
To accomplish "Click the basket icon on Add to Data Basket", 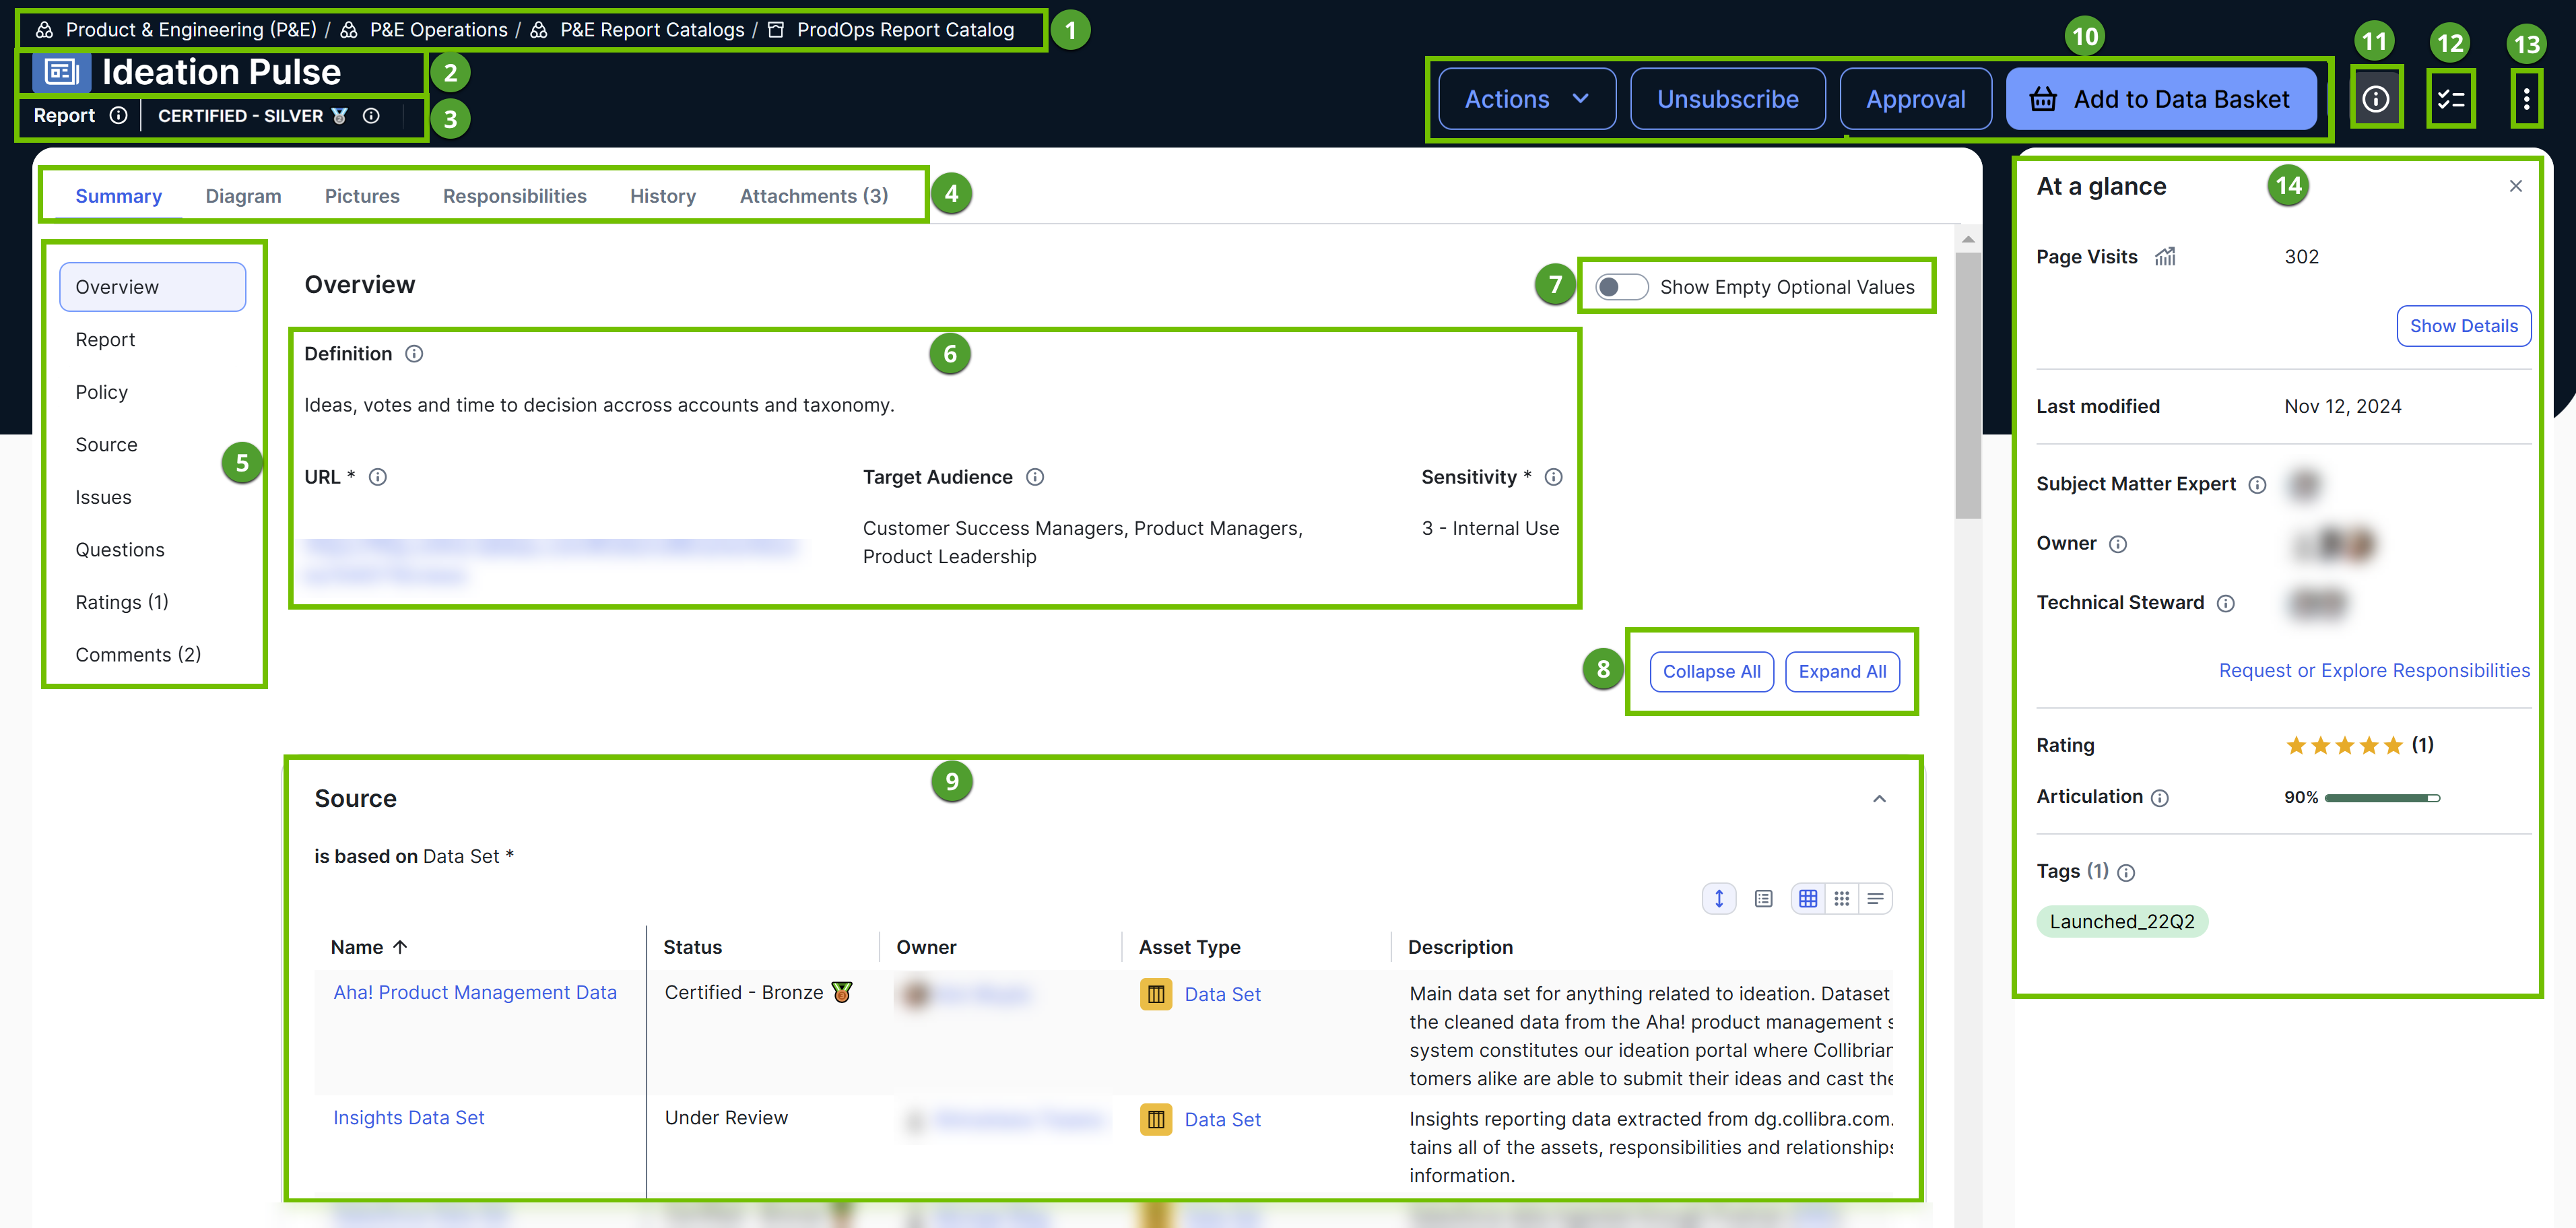I will click(2043, 99).
